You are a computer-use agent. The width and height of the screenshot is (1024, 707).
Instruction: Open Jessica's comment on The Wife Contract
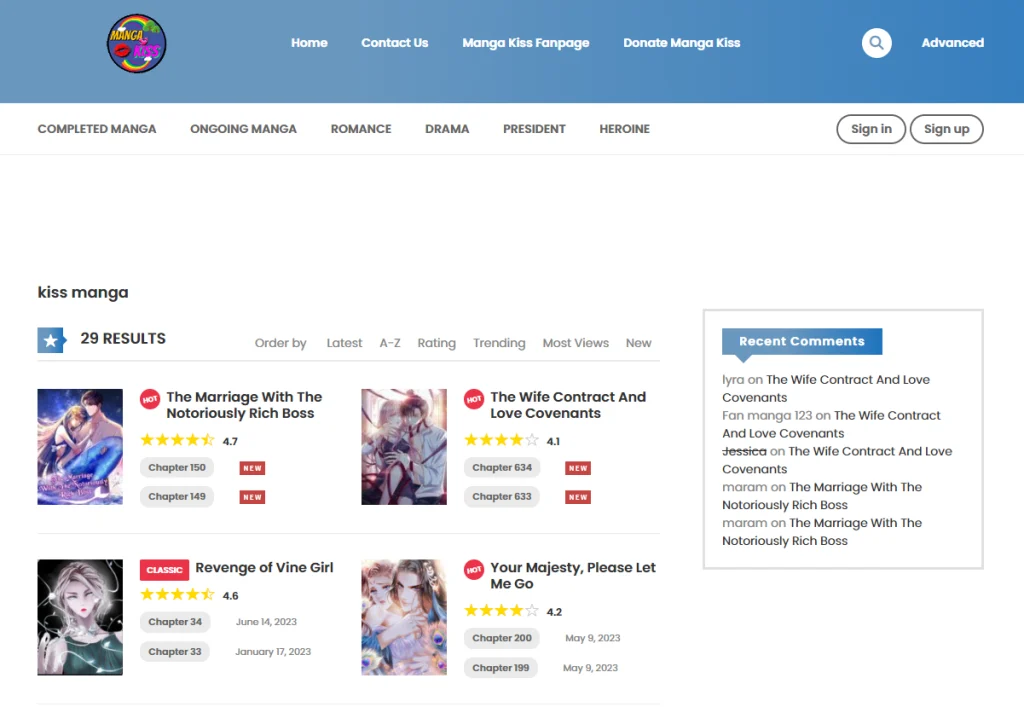837,461
